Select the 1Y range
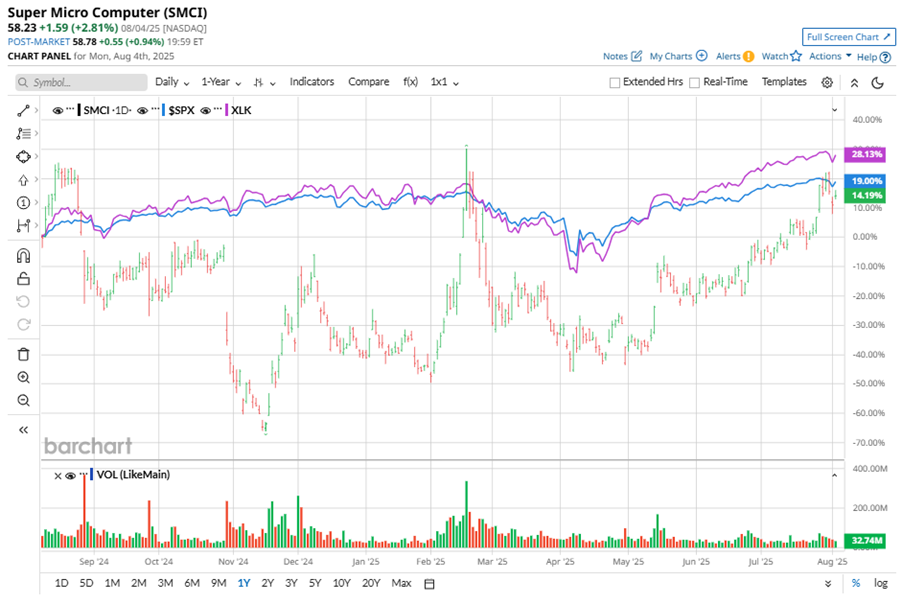 point(244,583)
